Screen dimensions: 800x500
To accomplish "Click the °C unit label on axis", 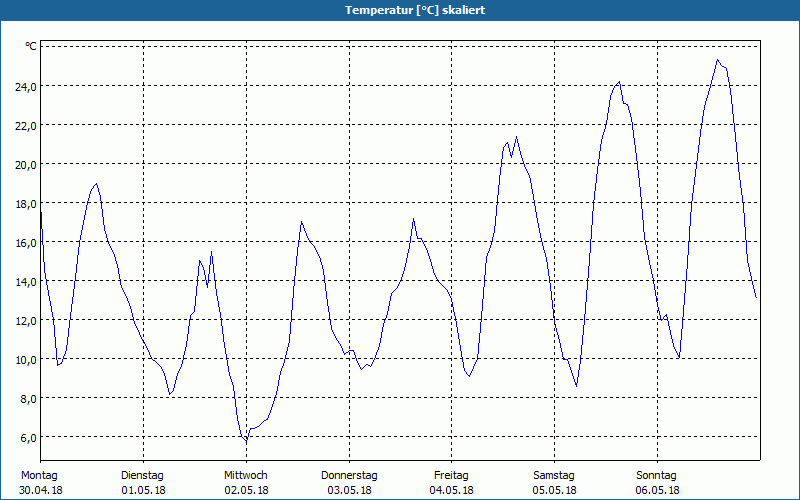I will [31, 46].
